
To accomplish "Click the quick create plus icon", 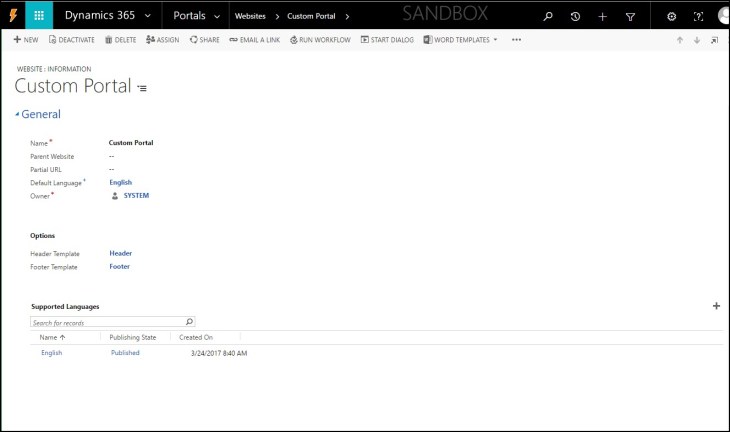I will 602,17.
